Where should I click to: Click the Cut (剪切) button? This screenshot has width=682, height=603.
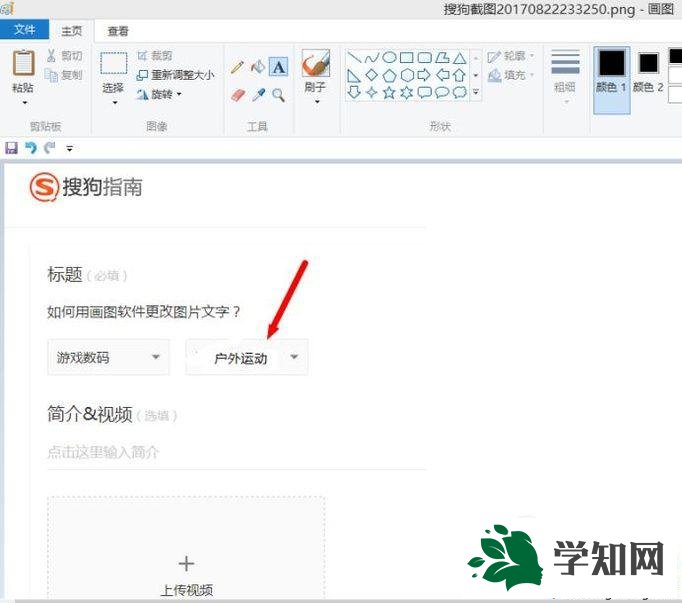tap(64, 56)
